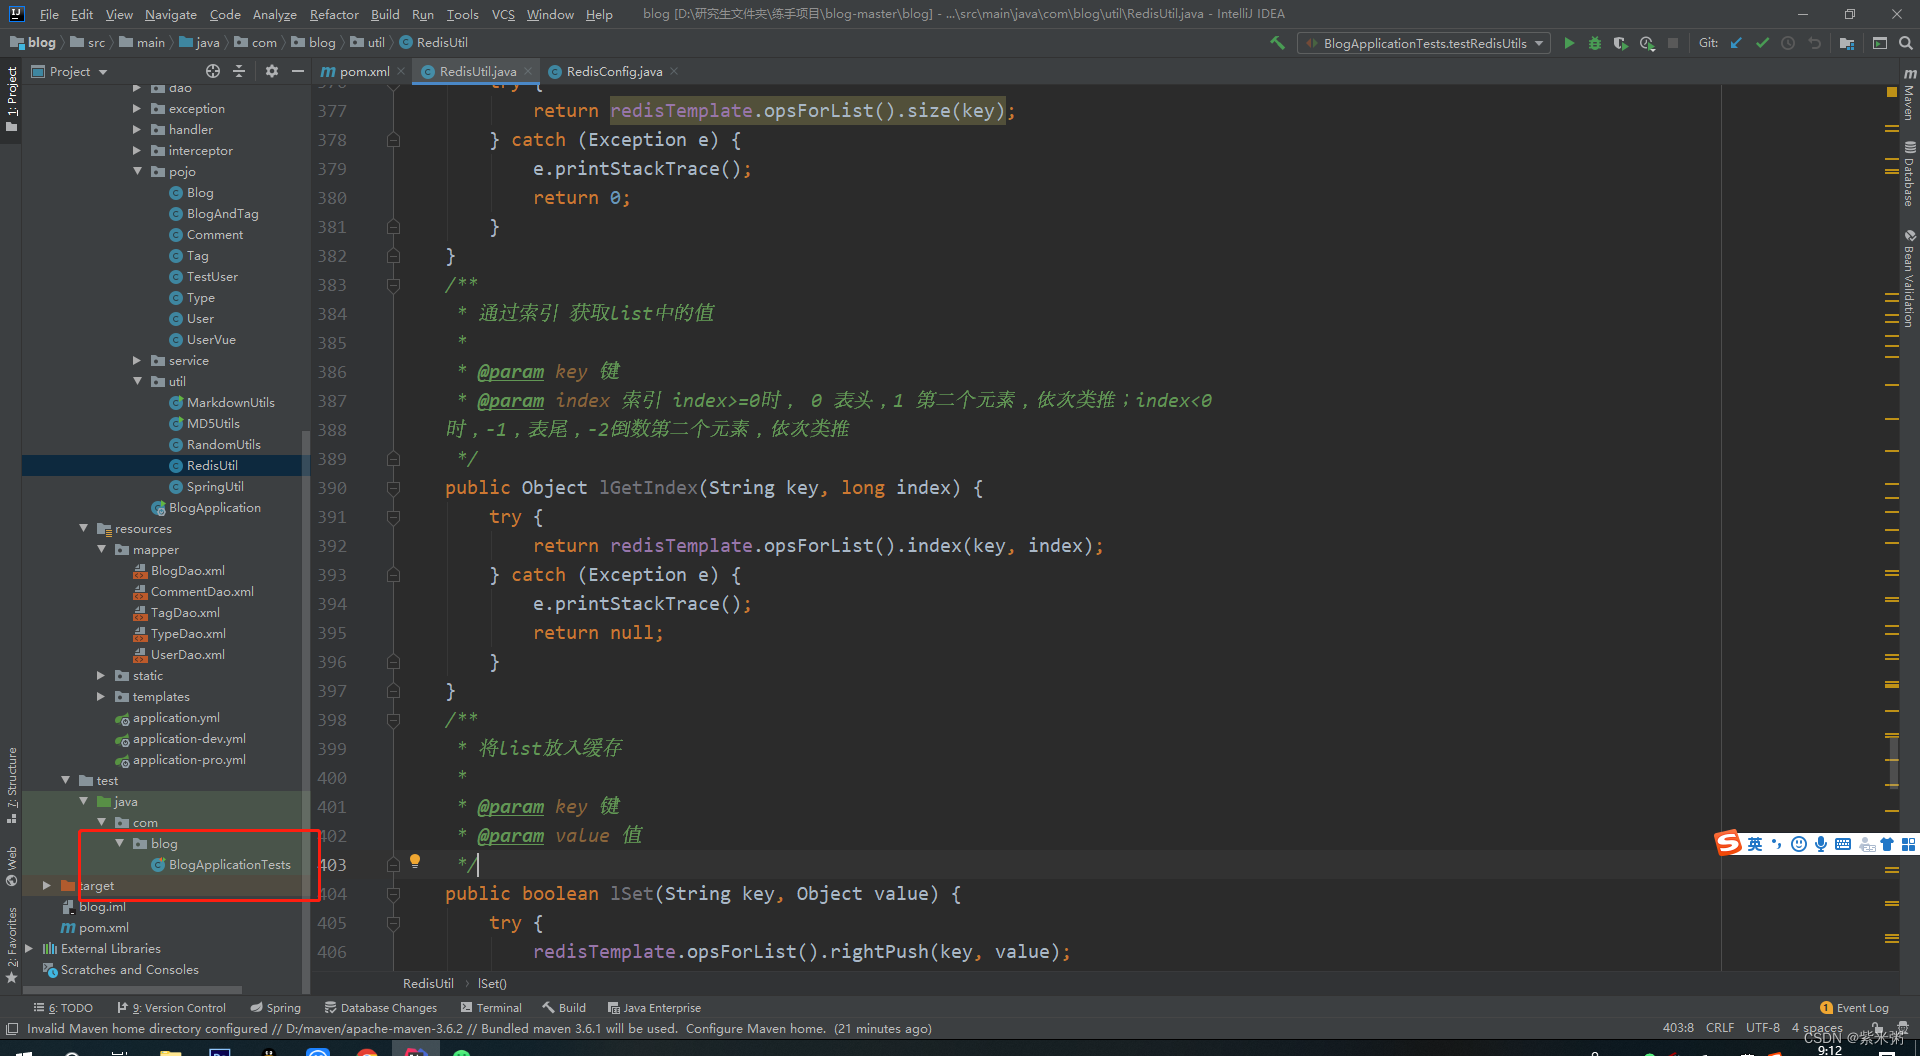
Task: Open the Spring tool window
Action: point(275,1008)
